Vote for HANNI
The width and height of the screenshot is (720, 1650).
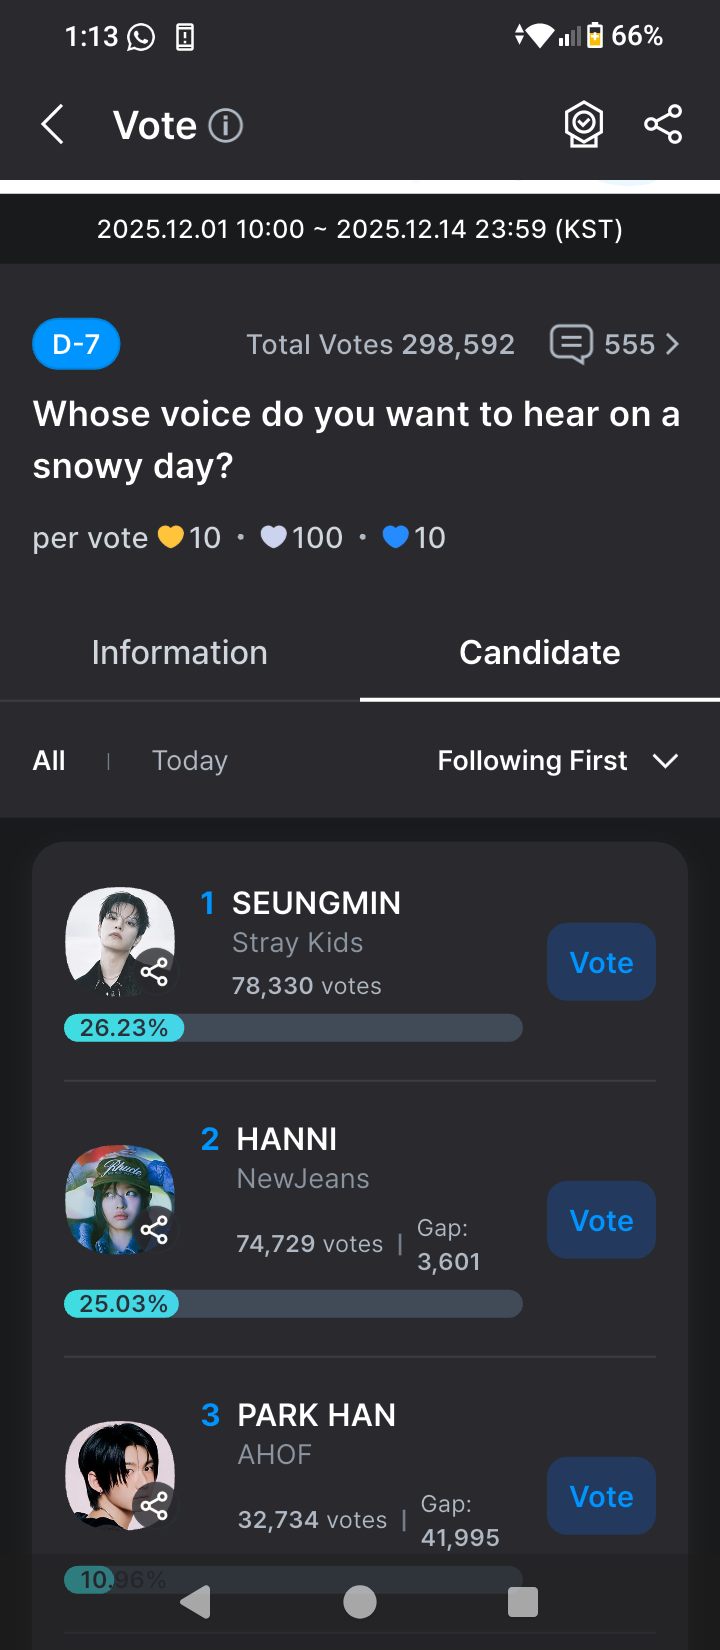pos(601,1220)
